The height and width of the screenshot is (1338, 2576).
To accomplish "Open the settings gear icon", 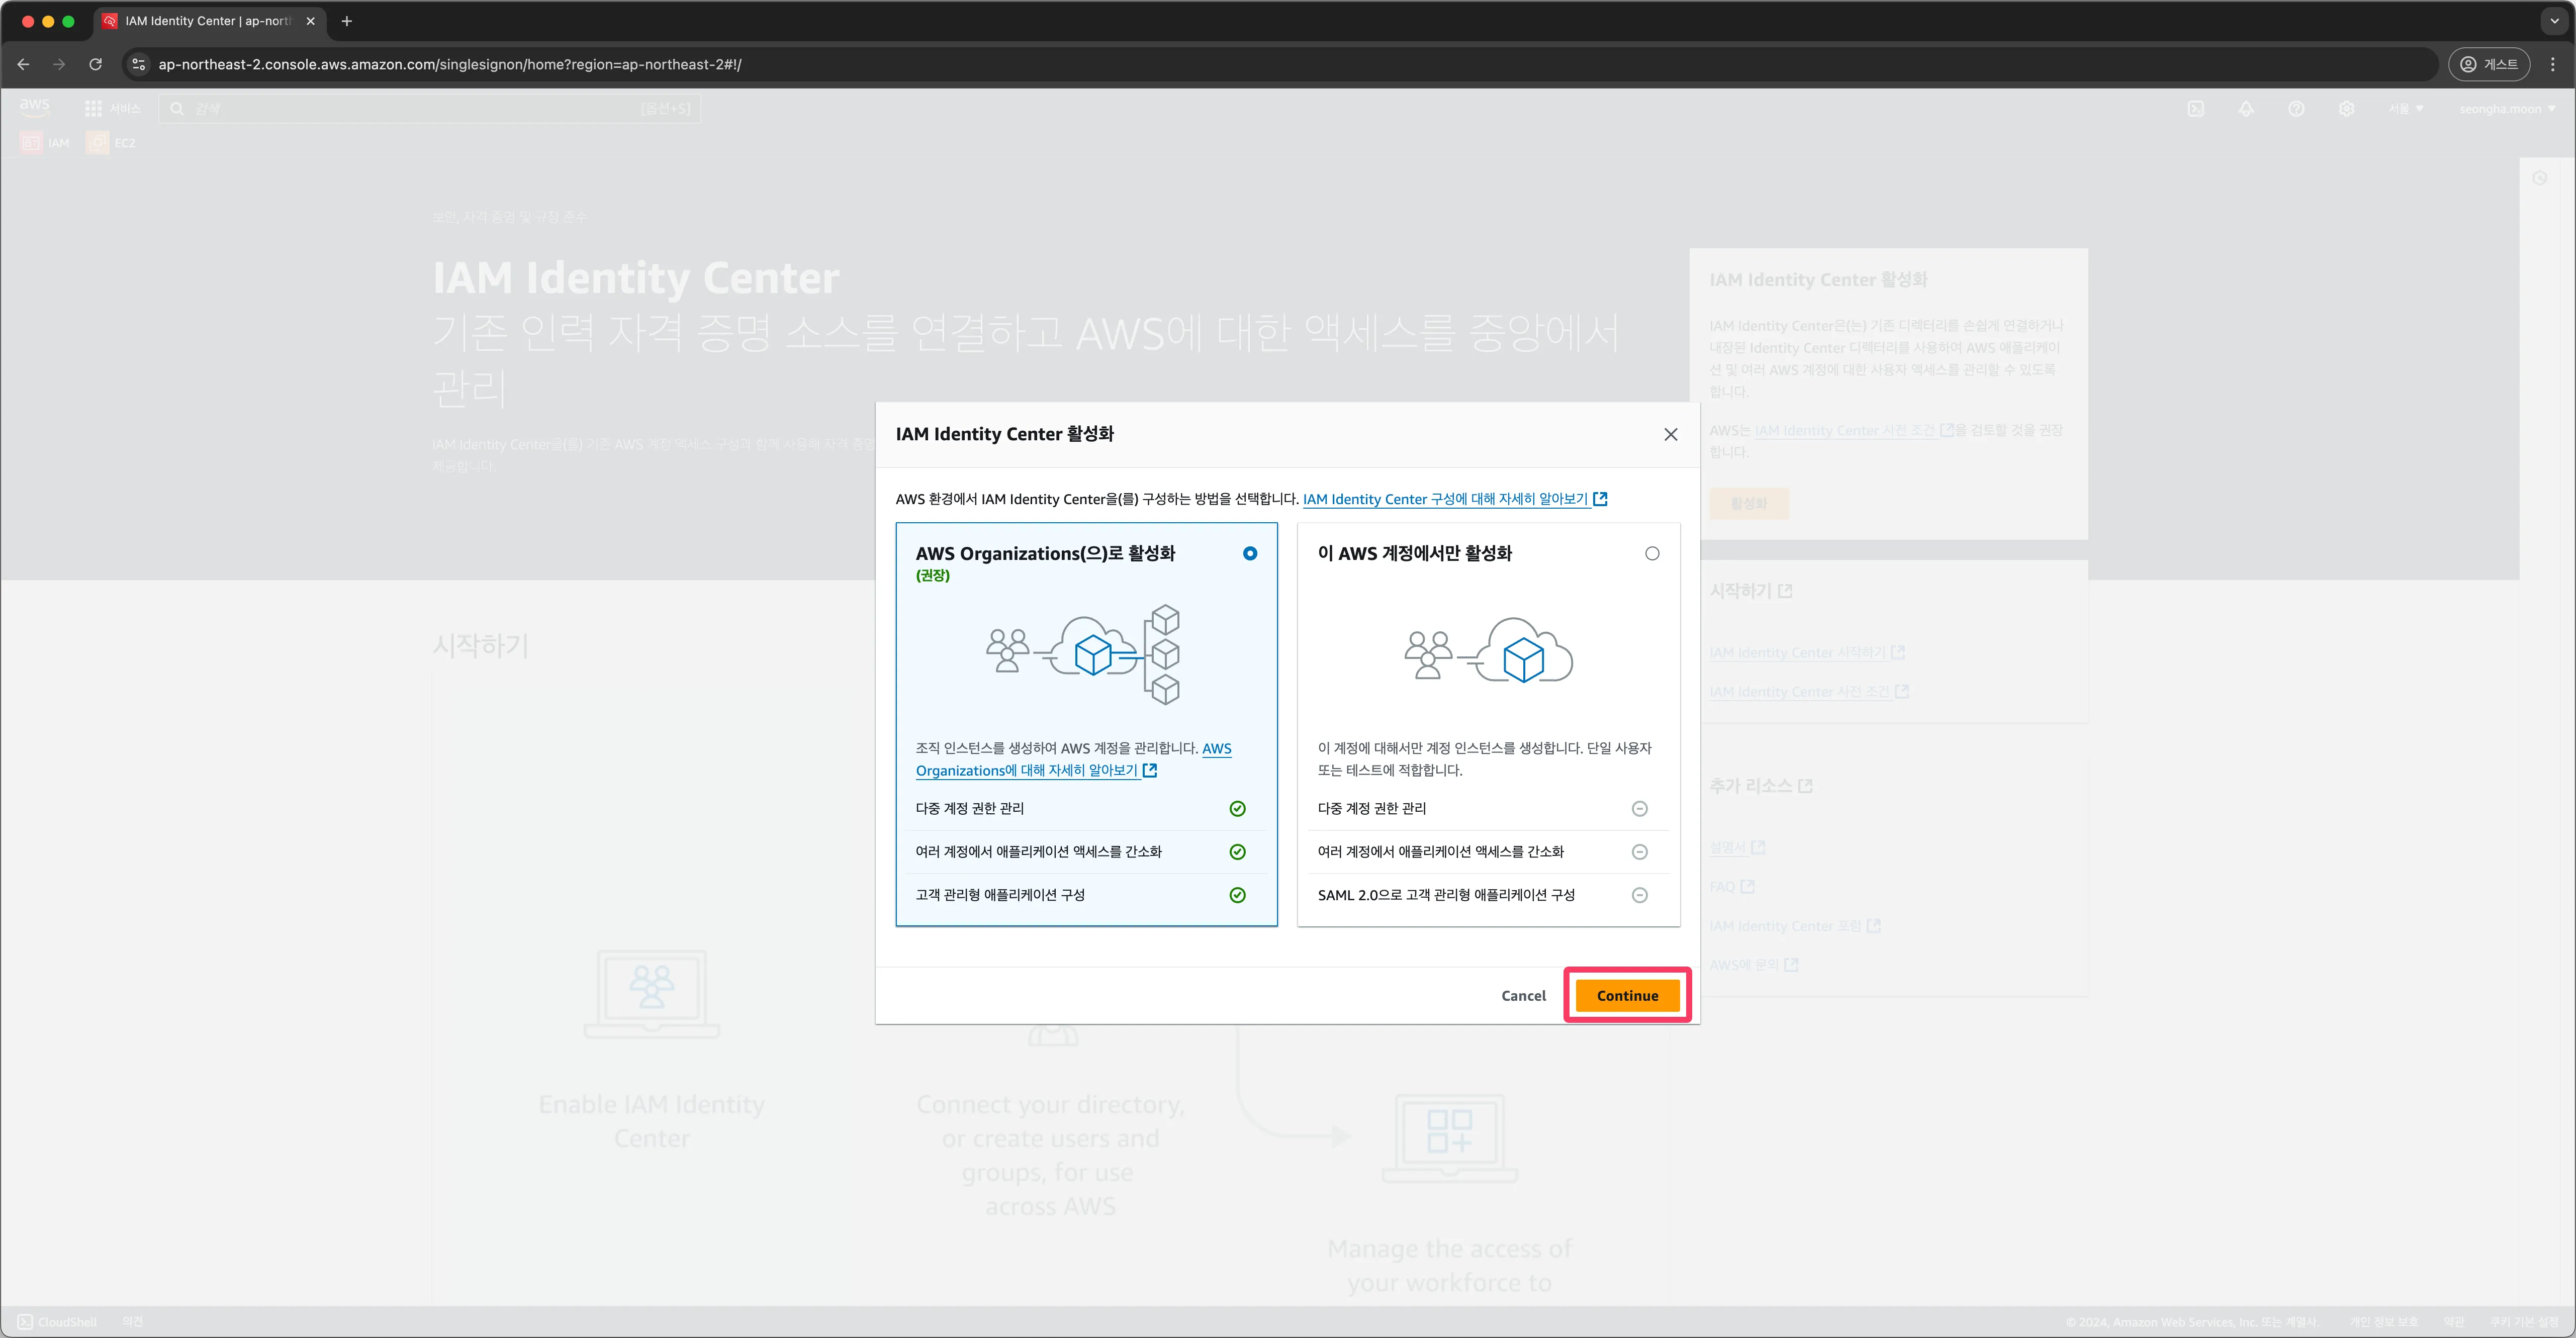I will pos(2346,109).
